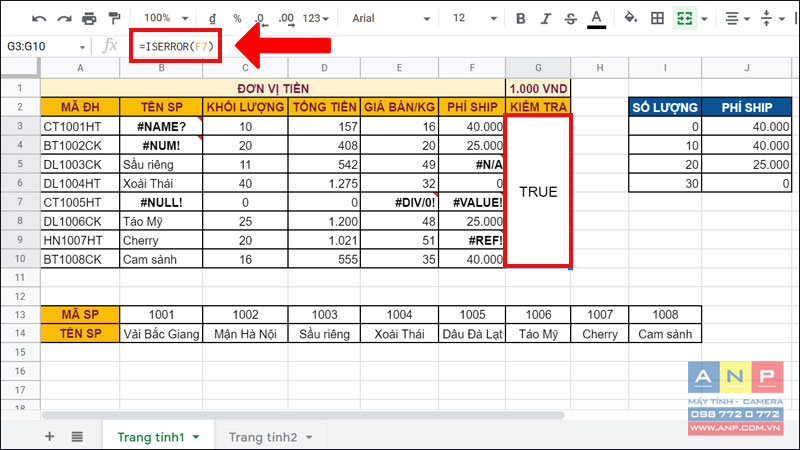The width and height of the screenshot is (800, 450).
Task: Open the Name box dropdown arrow
Action: click(x=82, y=47)
